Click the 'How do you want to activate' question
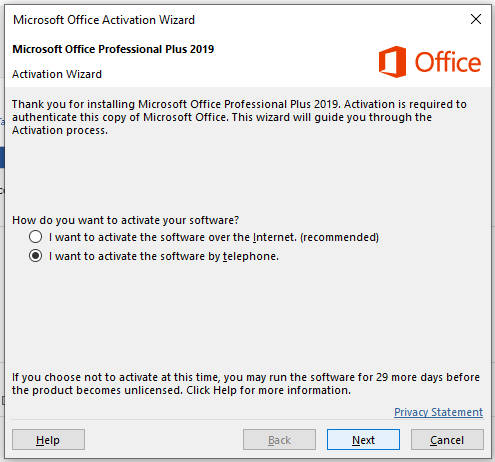495x462 pixels. click(126, 220)
